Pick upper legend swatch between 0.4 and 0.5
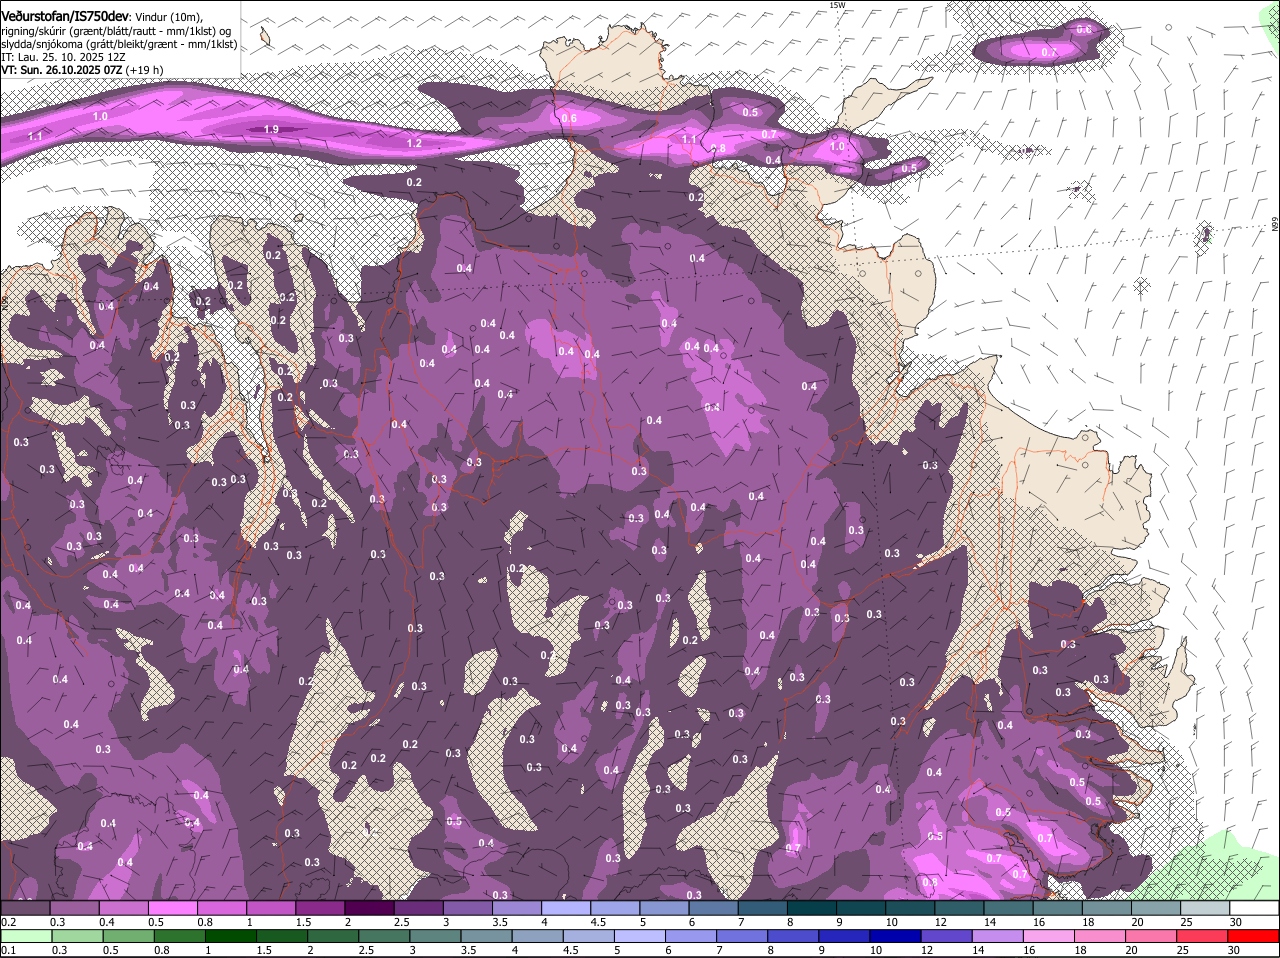 (x=123, y=907)
